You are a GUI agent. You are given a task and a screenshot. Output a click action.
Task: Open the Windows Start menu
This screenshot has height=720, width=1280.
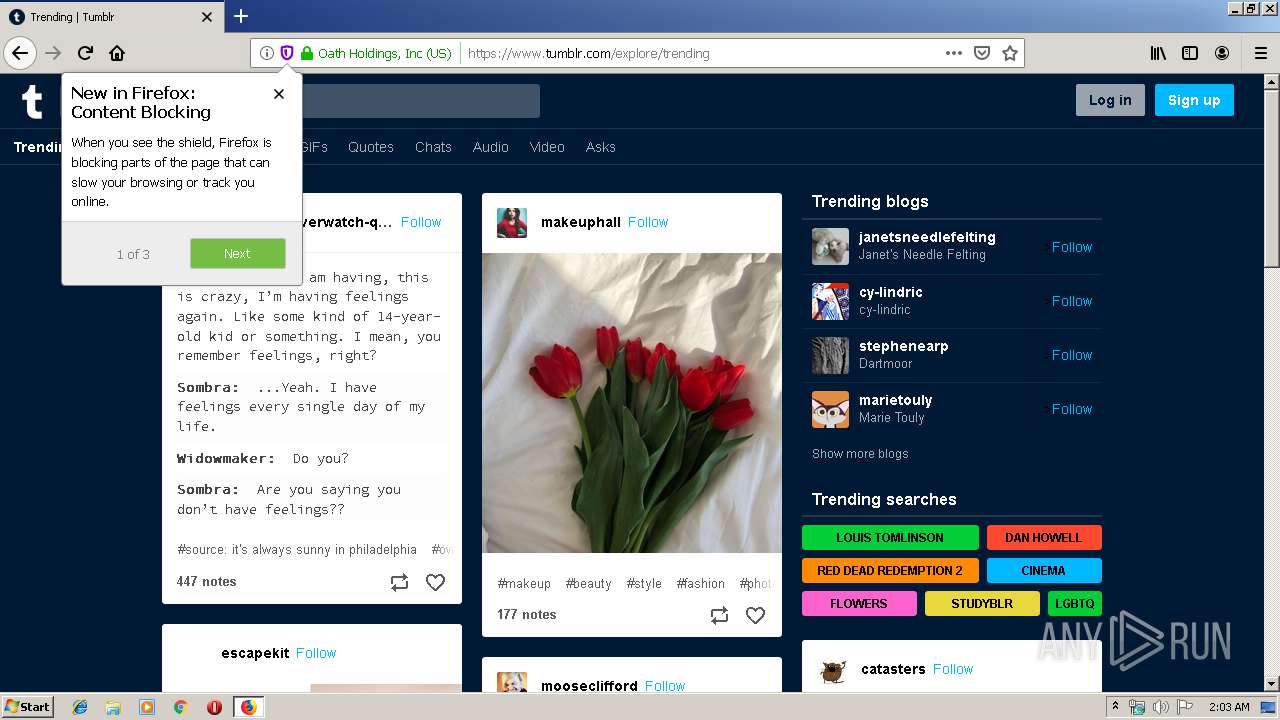coord(28,707)
